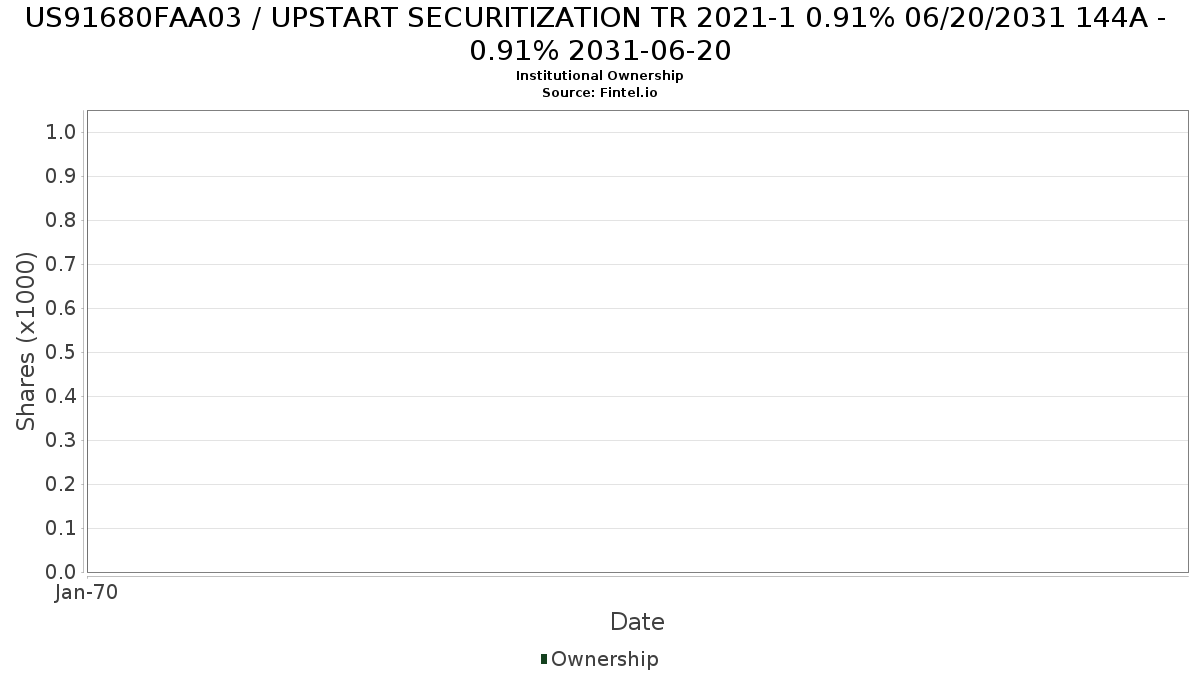Click the 0.9 y-axis tick label
Screen dimensions: 1200x675
pos(61,177)
